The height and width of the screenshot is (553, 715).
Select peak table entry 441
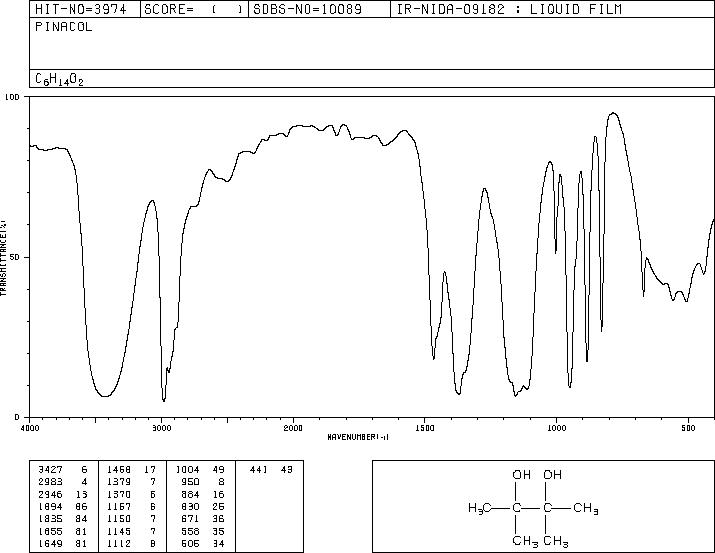tap(259, 470)
